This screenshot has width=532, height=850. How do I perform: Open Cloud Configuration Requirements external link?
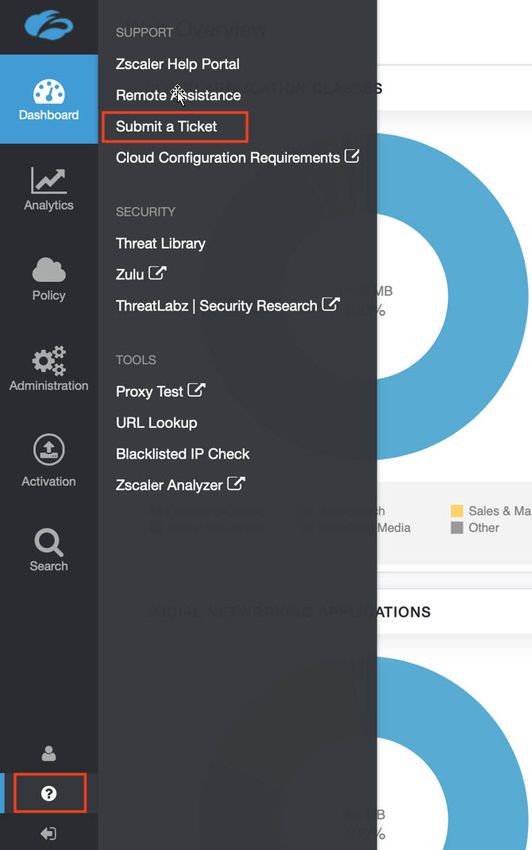[238, 158]
